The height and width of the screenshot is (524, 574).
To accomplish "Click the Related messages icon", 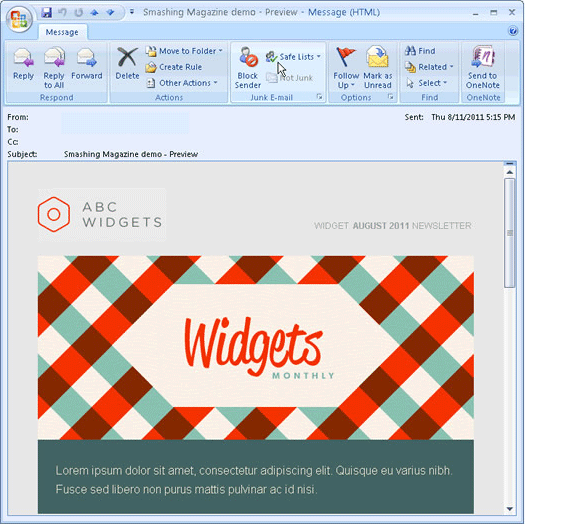I will (x=410, y=67).
